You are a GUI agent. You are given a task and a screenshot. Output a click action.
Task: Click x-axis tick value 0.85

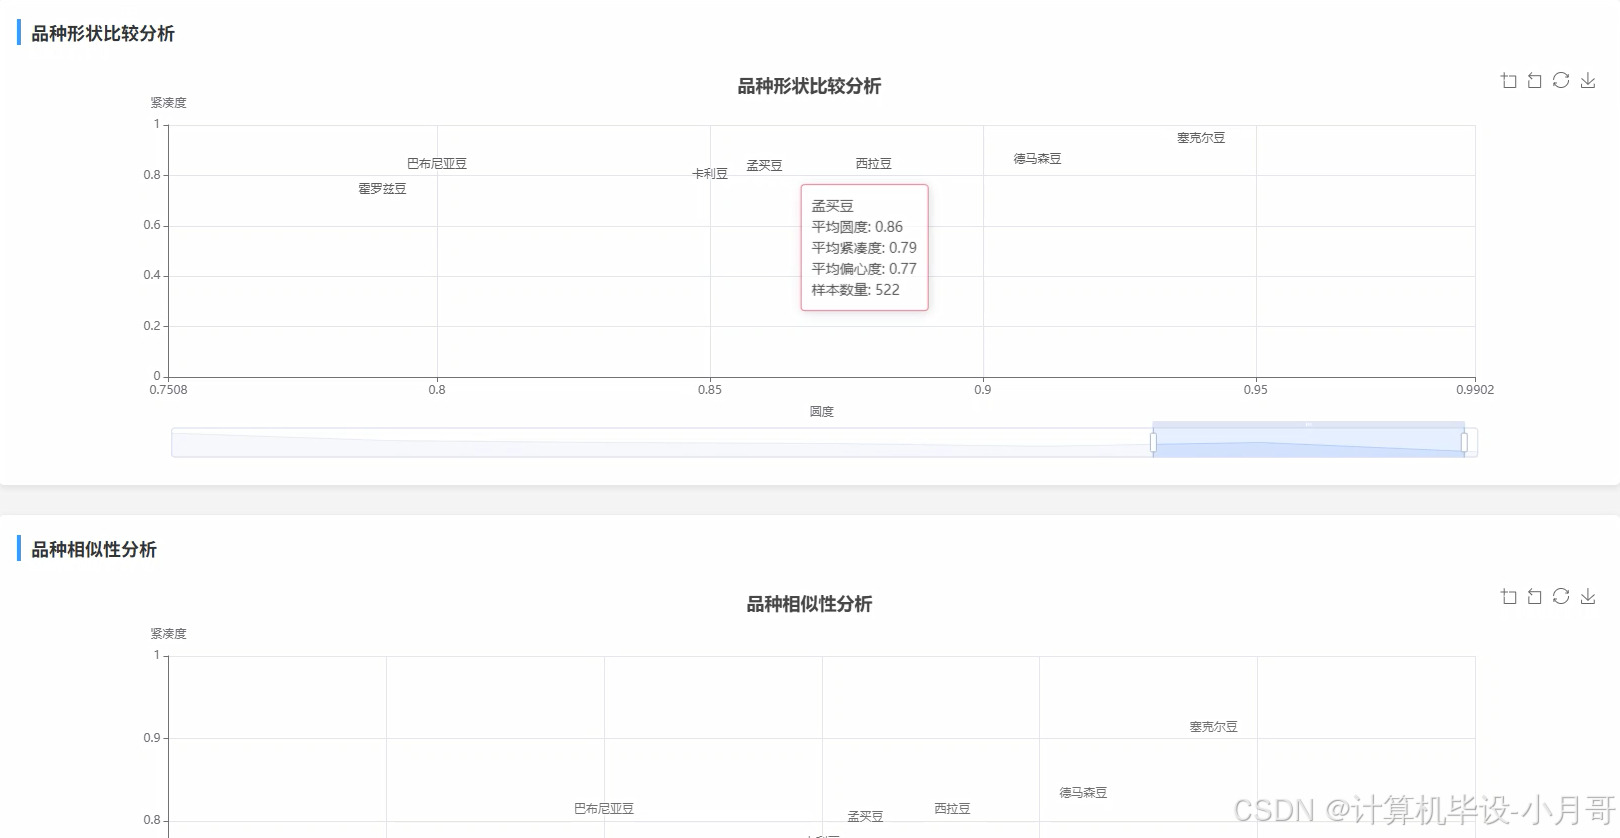pyautogui.click(x=710, y=390)
